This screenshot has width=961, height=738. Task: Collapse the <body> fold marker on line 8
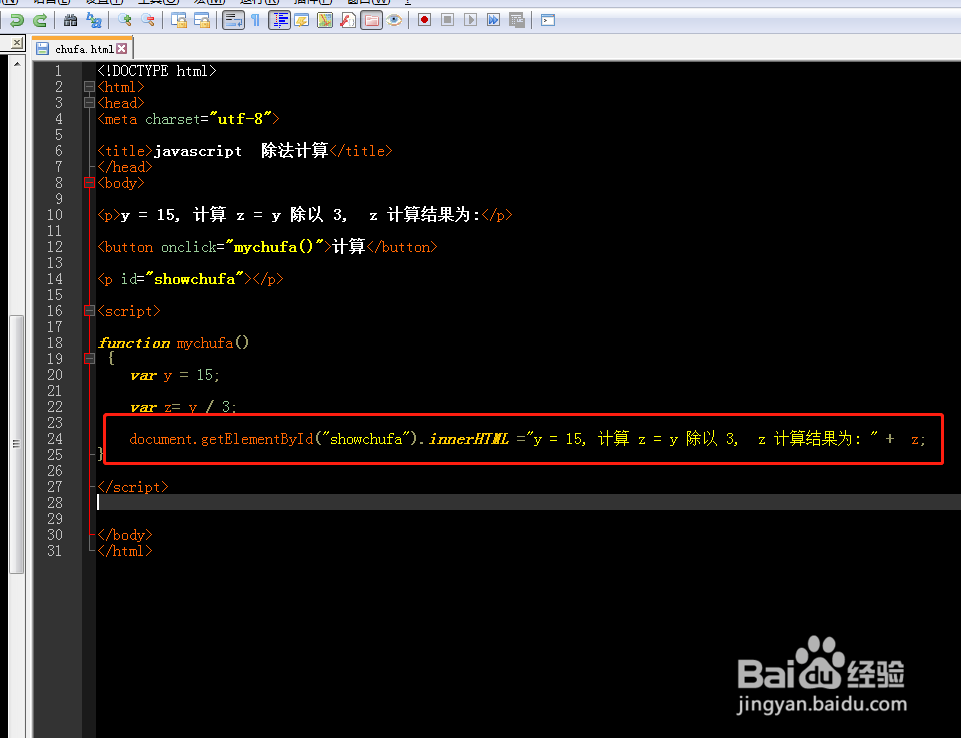click(89, 183)
